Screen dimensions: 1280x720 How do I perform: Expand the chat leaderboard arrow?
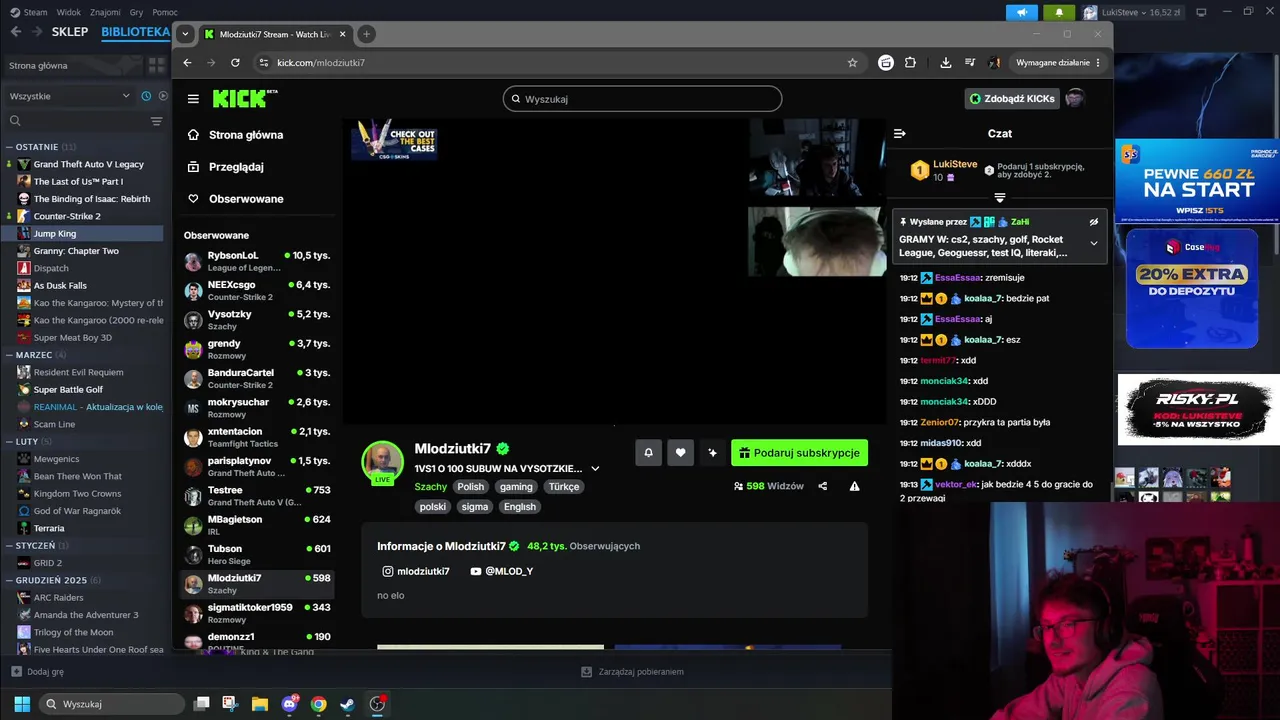(999, 198)
